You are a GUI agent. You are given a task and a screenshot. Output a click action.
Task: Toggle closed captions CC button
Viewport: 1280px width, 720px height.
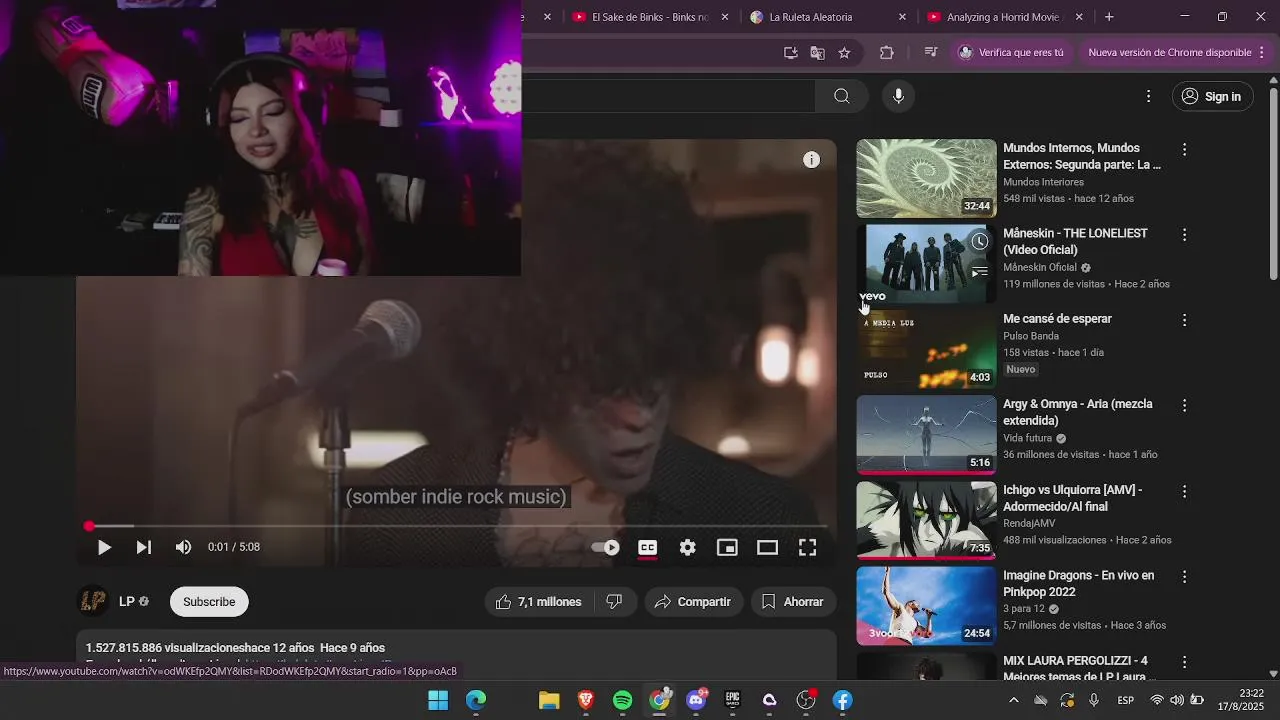[648, 547]
